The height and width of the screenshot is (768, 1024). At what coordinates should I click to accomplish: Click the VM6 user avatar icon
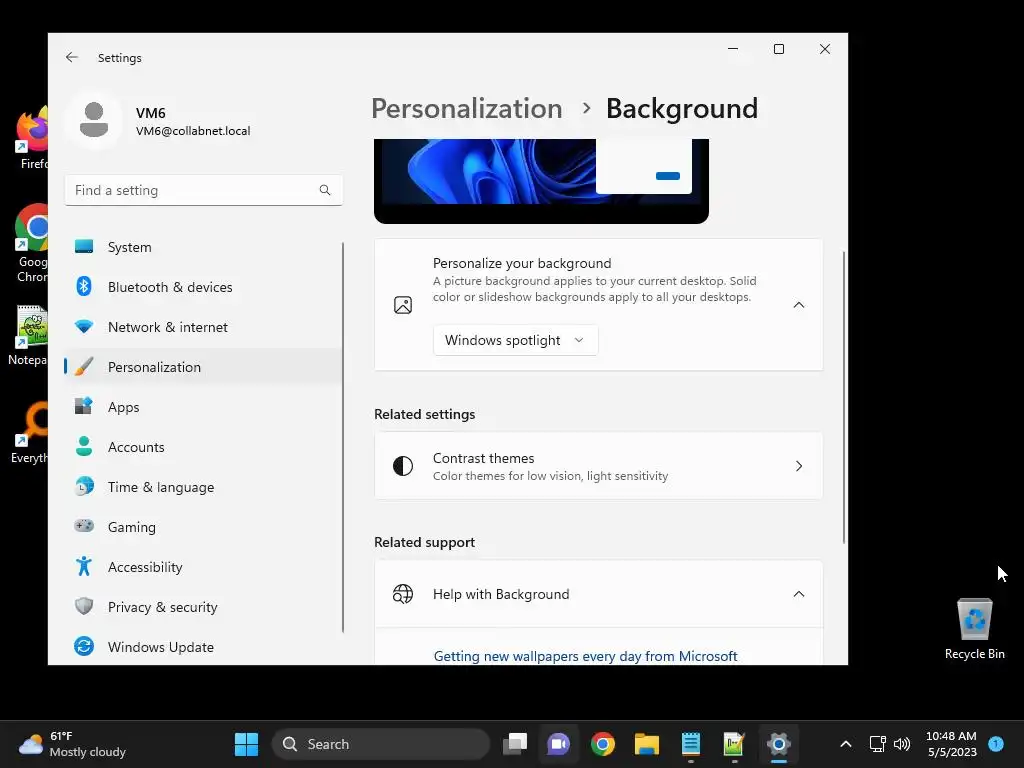tap(94, 120)
